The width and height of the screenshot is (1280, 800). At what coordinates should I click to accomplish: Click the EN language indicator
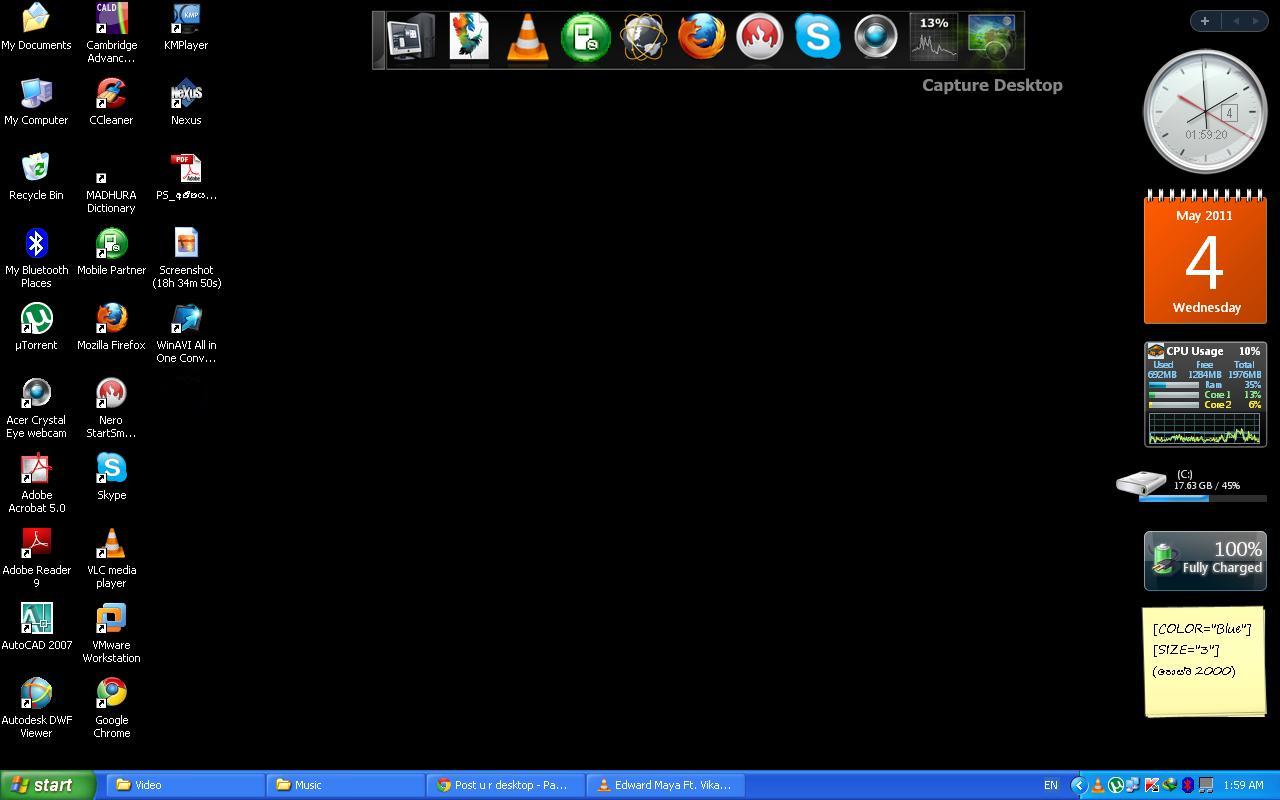click(1051, 785)
